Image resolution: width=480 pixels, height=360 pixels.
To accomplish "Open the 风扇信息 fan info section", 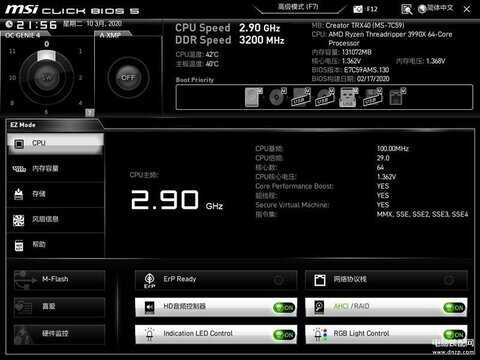I will (x=55, y=219).
